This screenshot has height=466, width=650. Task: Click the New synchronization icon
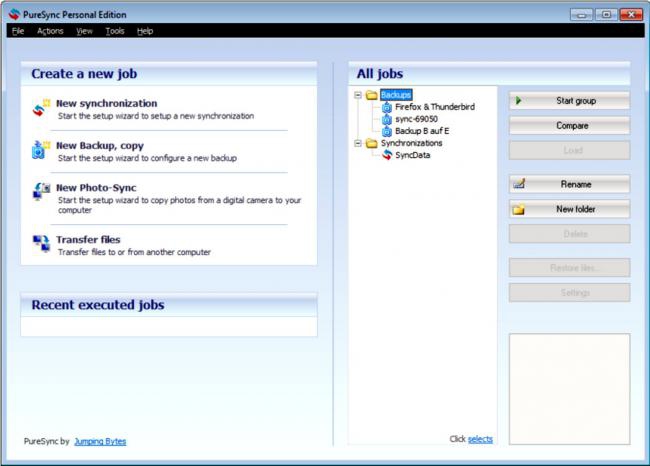pos(41,108)
